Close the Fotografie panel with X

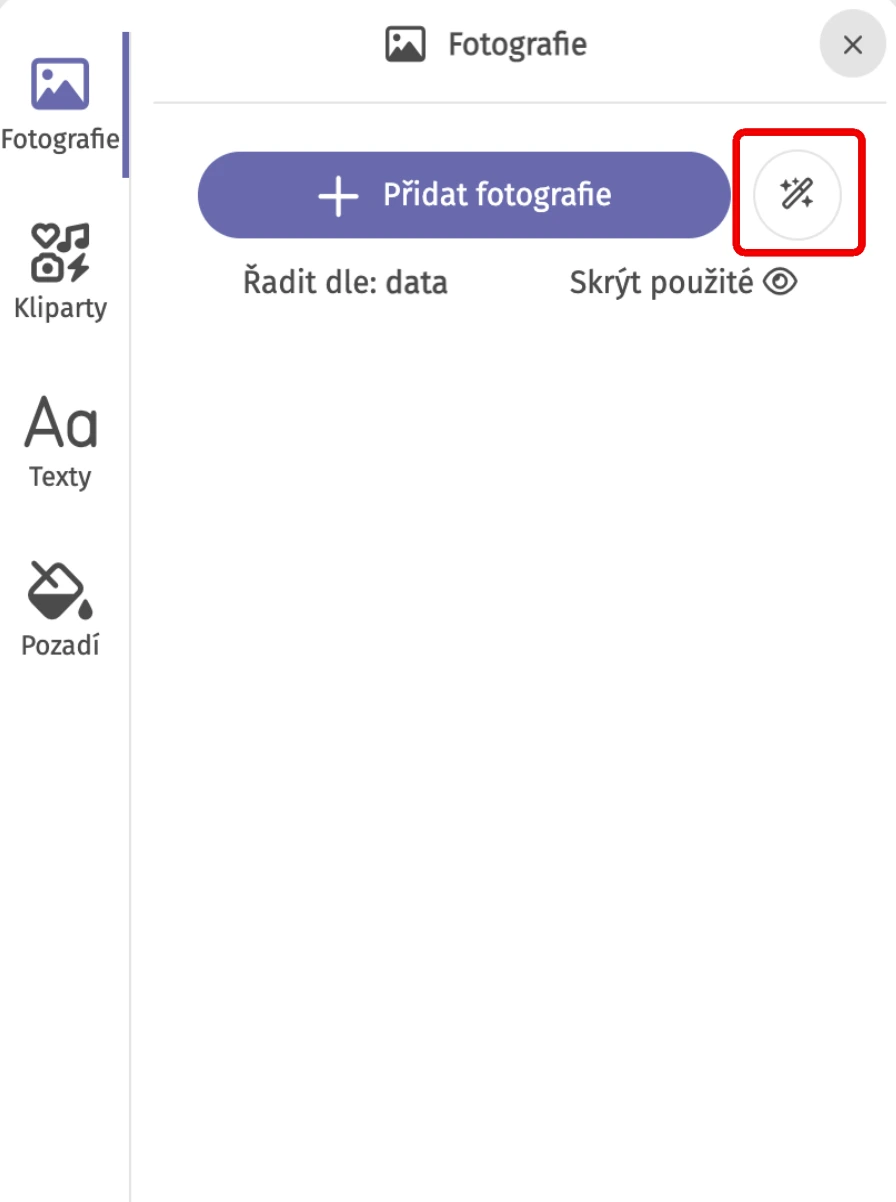click(x=852, y=45)
